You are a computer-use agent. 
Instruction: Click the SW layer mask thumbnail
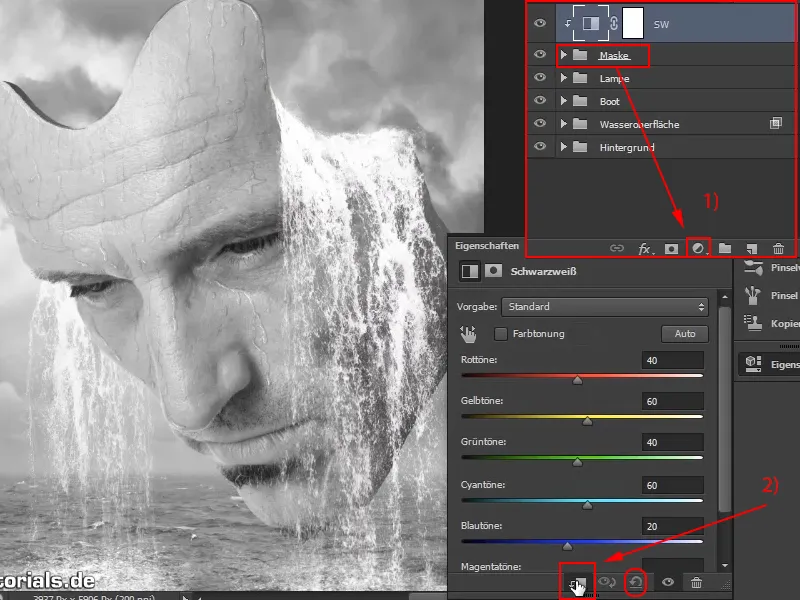click(x=633, y=23)
